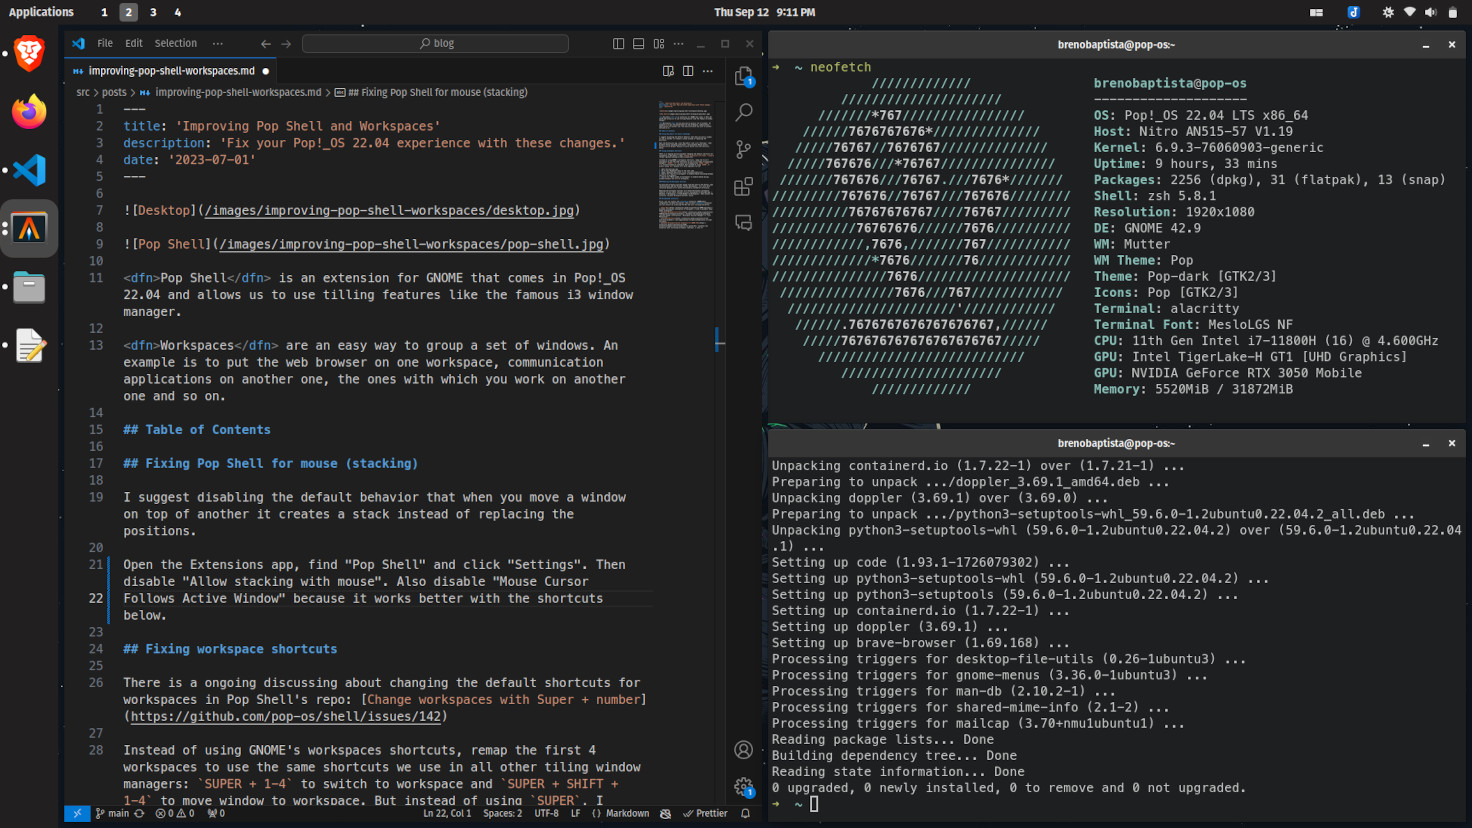The height and width of the screenshot is (828, 1472).
Task: Open the File menu
Action: [x=105, y=44]
